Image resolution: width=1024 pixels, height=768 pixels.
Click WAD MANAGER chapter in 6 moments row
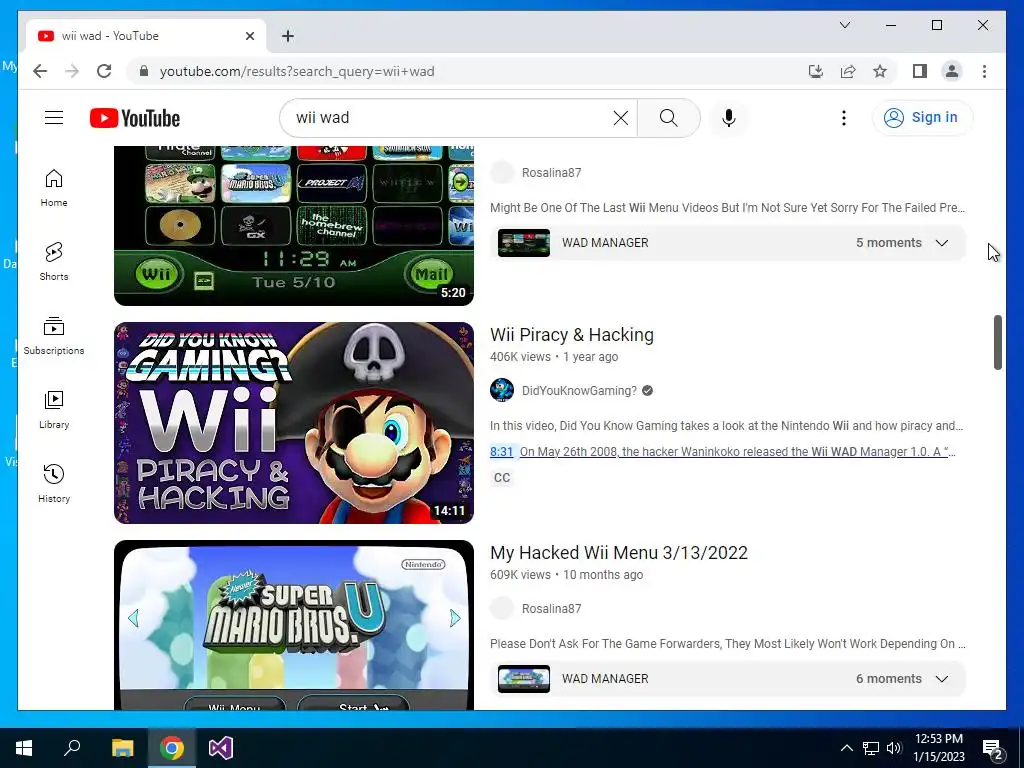605,679
